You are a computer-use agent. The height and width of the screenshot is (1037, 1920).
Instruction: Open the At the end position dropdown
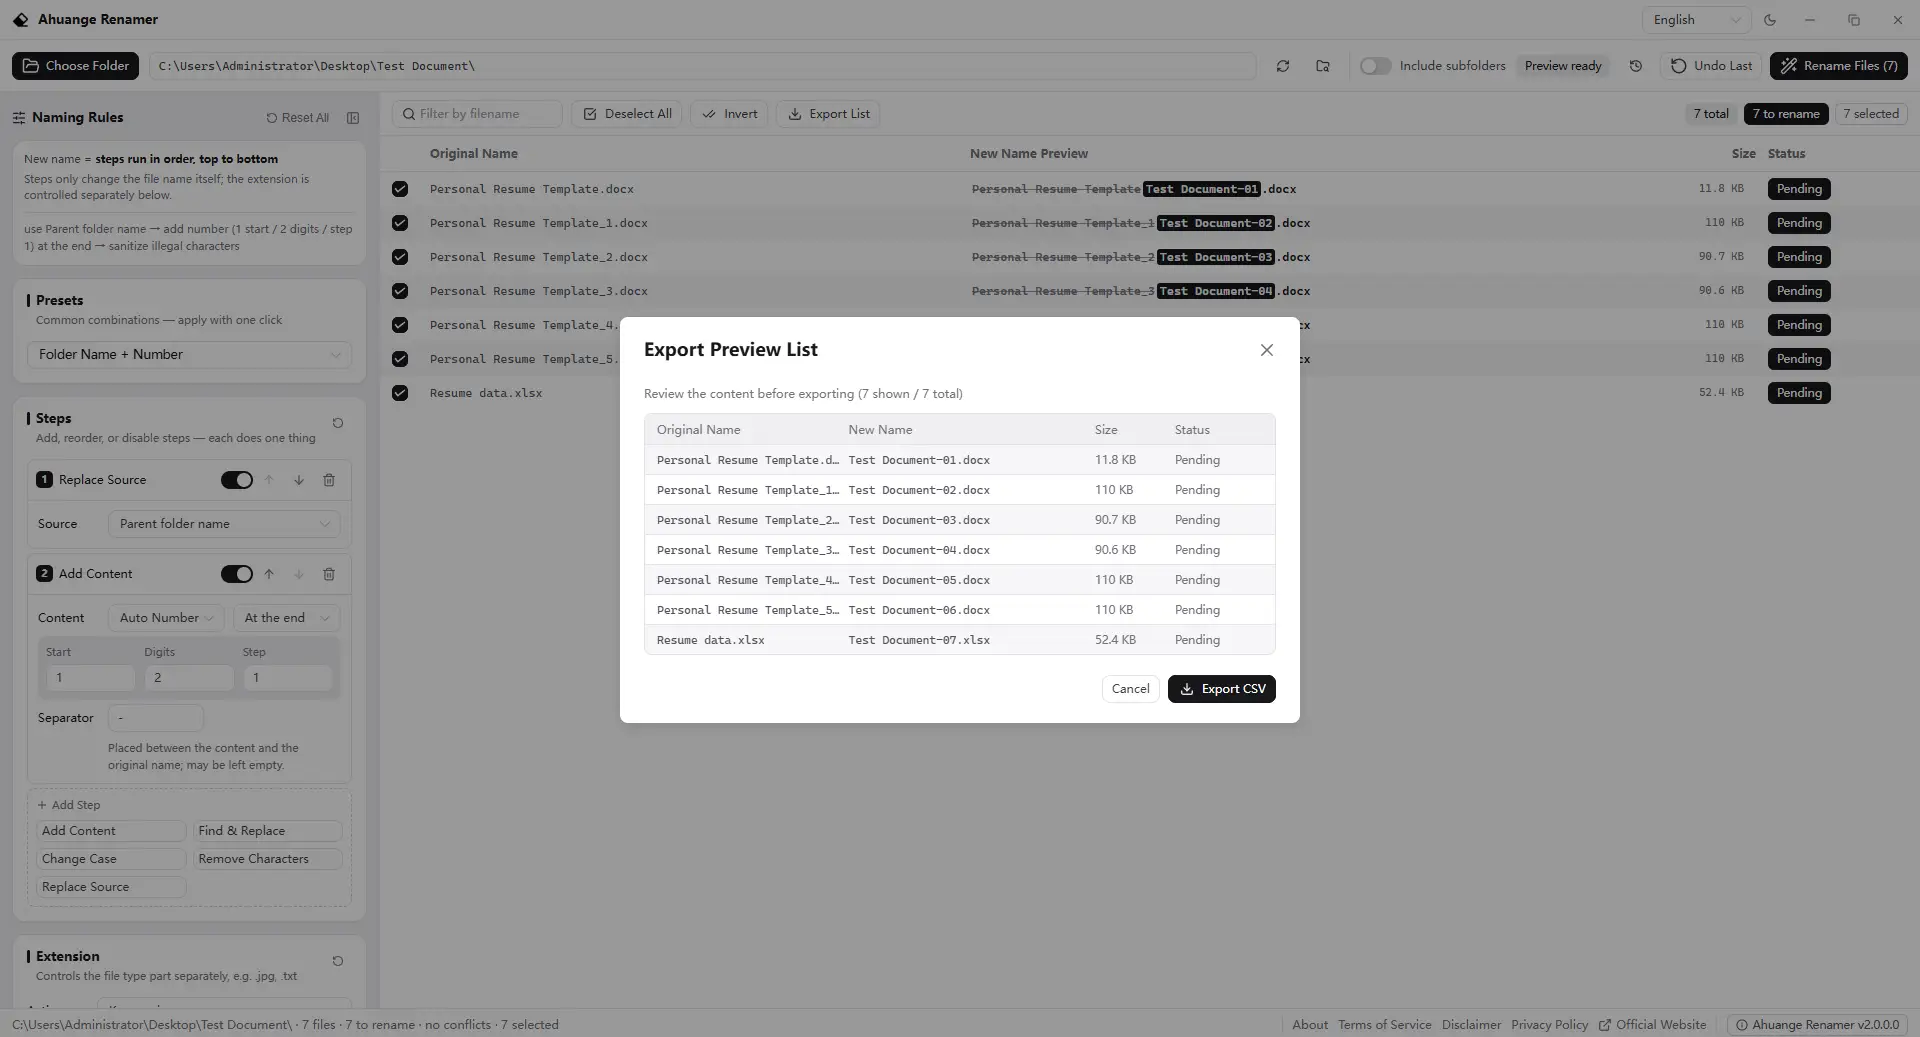coord(286,618)
